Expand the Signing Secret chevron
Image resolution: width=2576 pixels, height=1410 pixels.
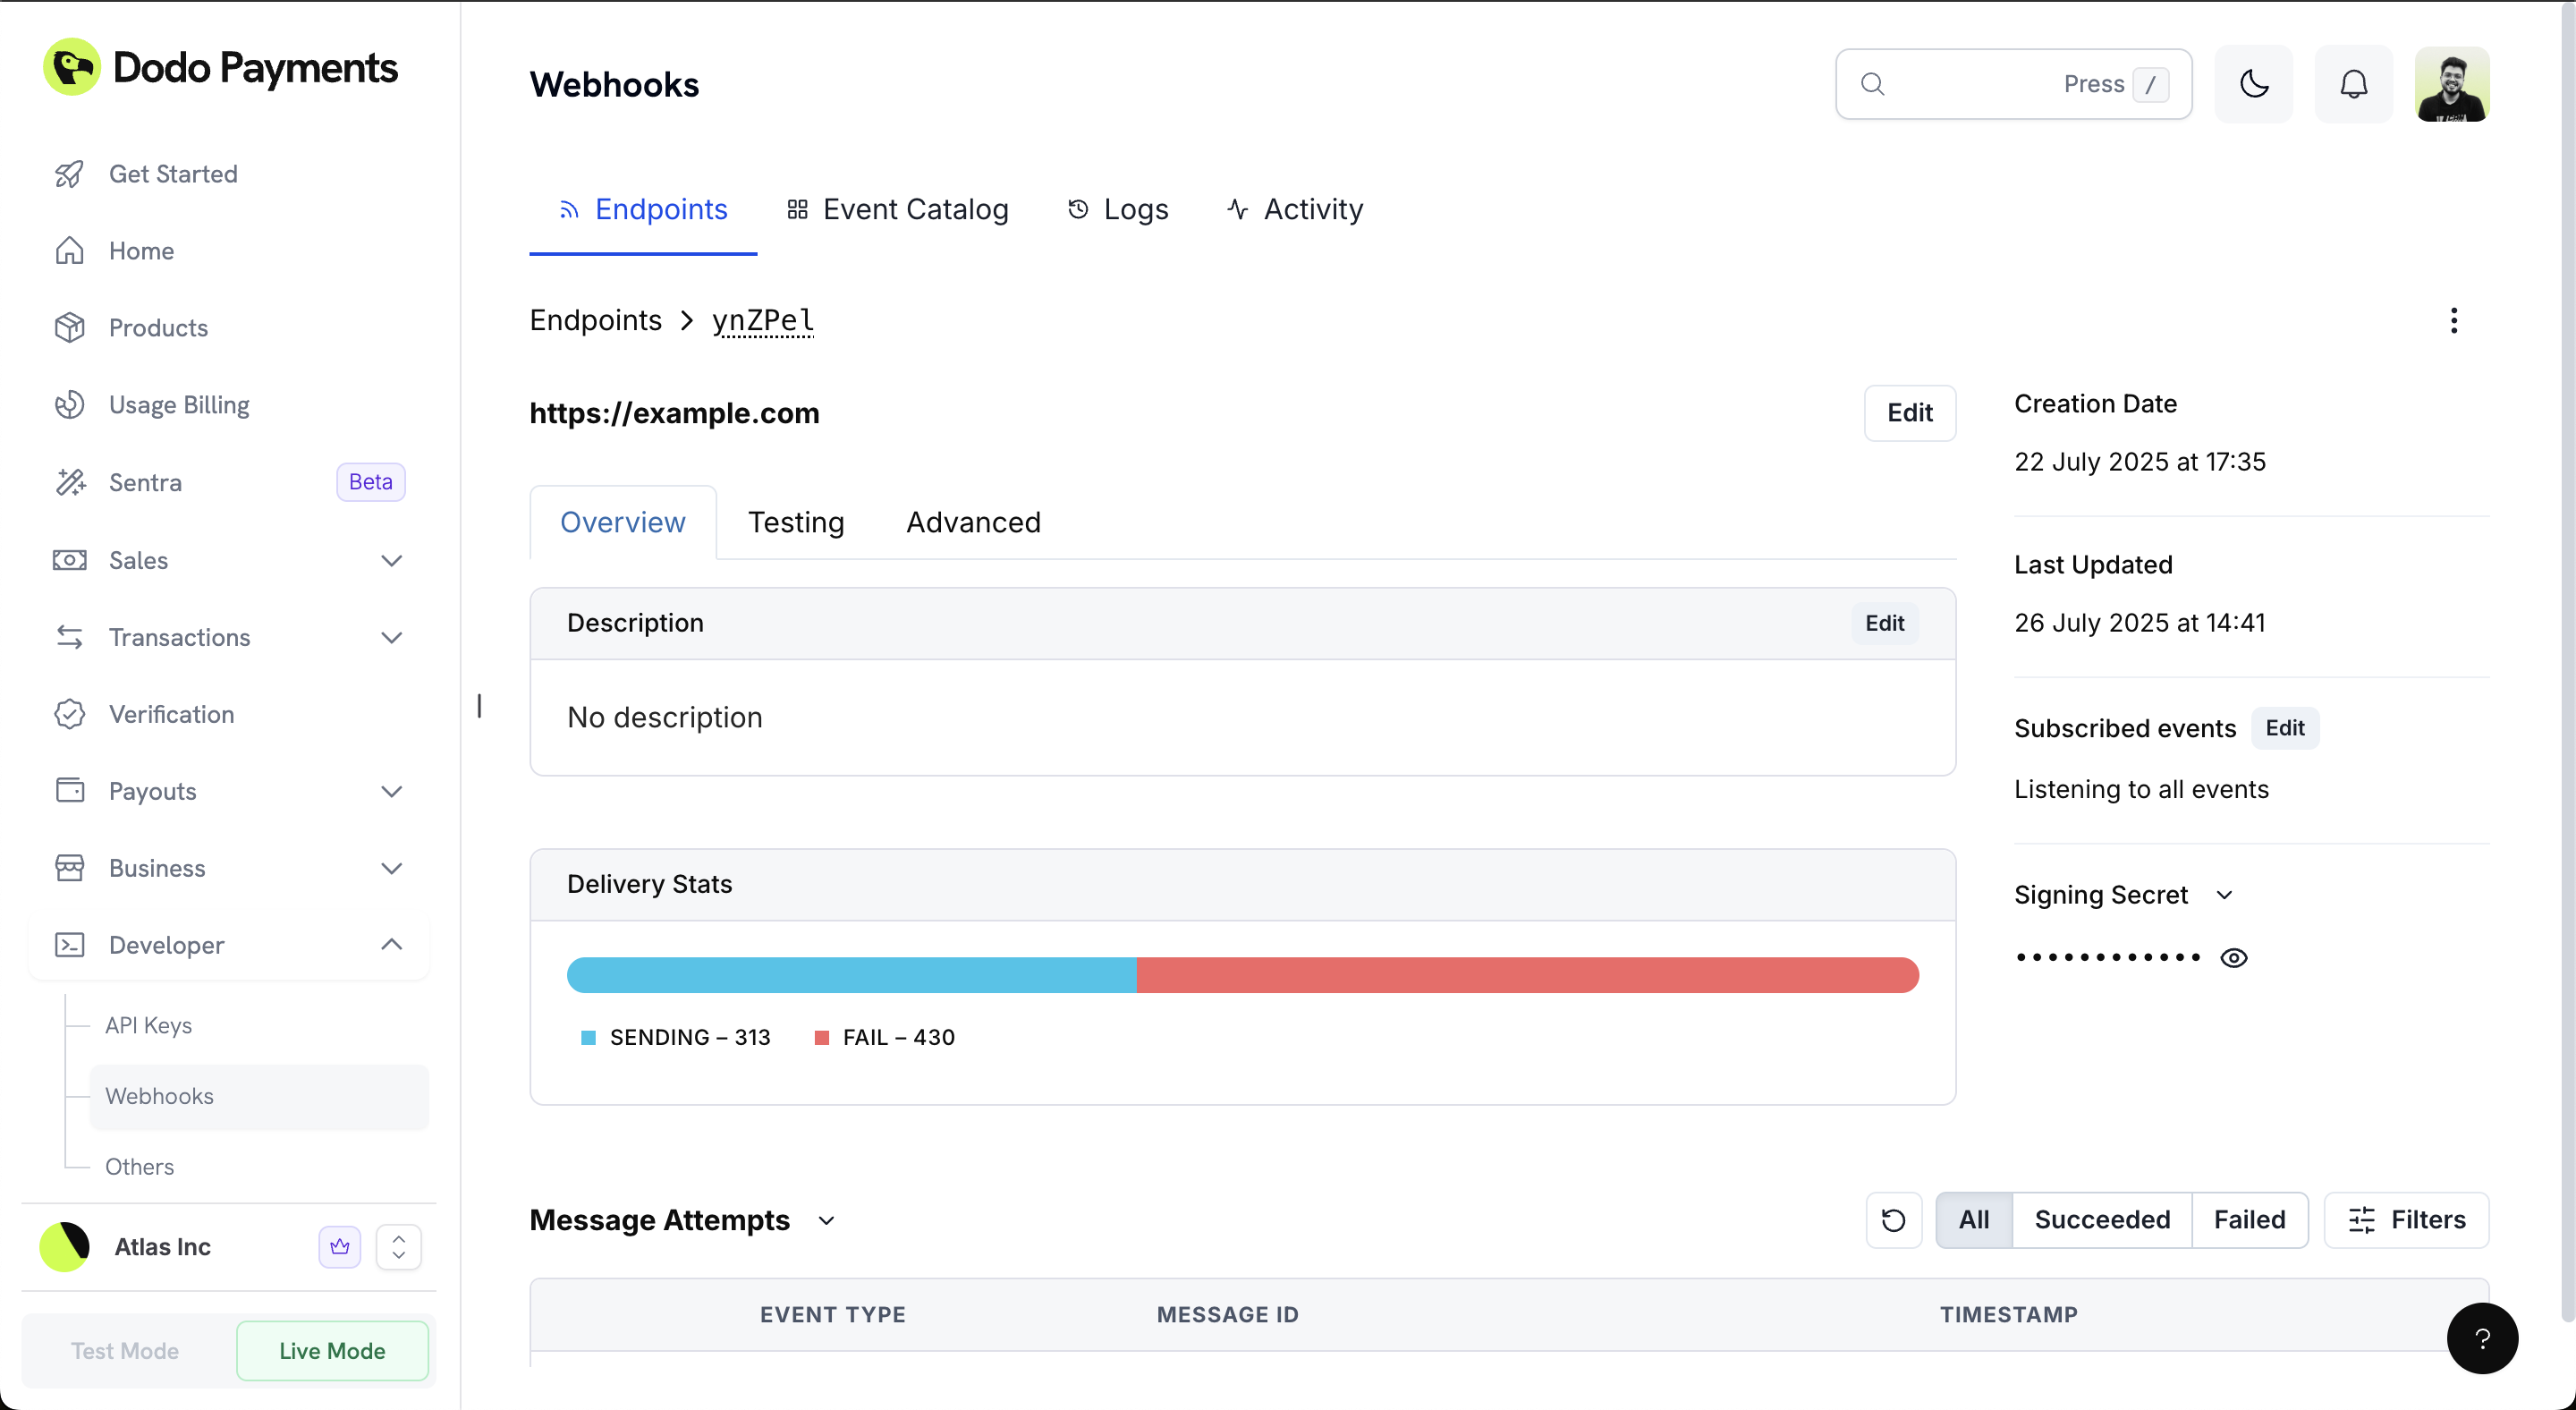click(2225, 895)
